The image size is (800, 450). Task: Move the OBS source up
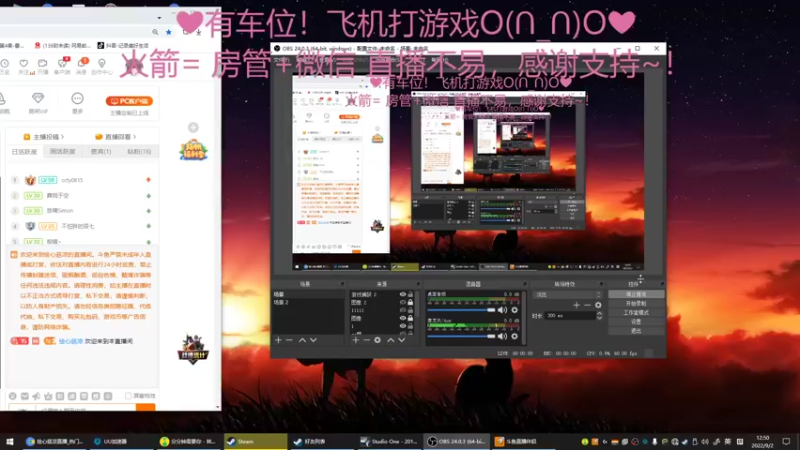tap(391, 340)
